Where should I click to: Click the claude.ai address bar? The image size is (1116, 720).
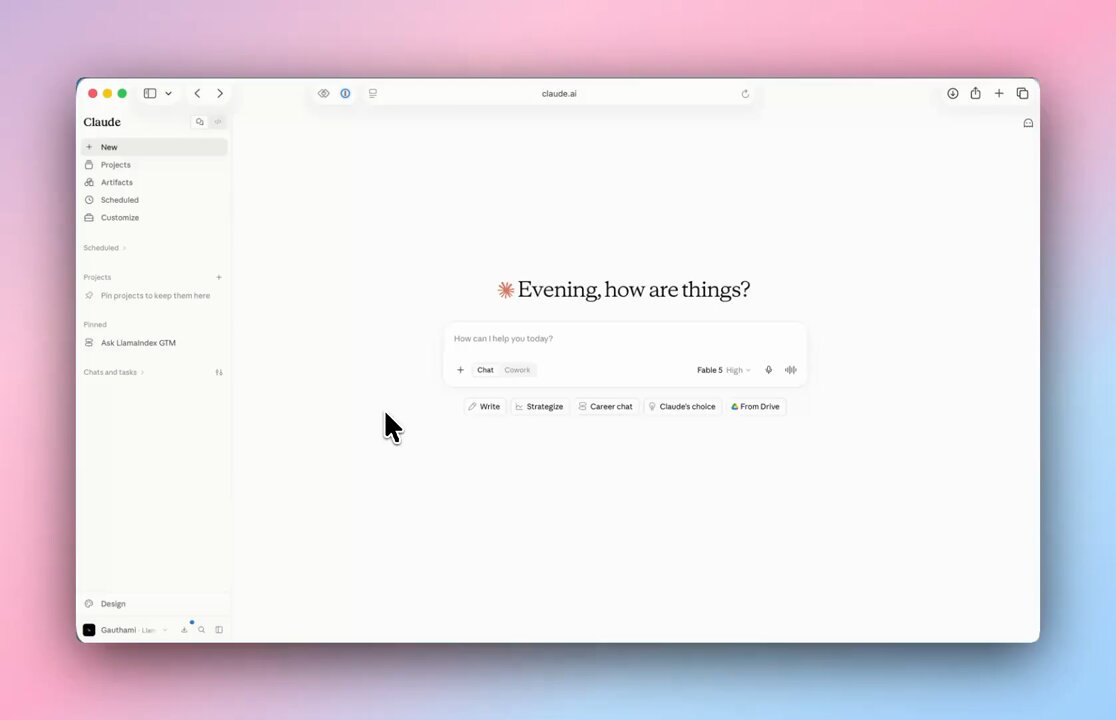[559, 93]
